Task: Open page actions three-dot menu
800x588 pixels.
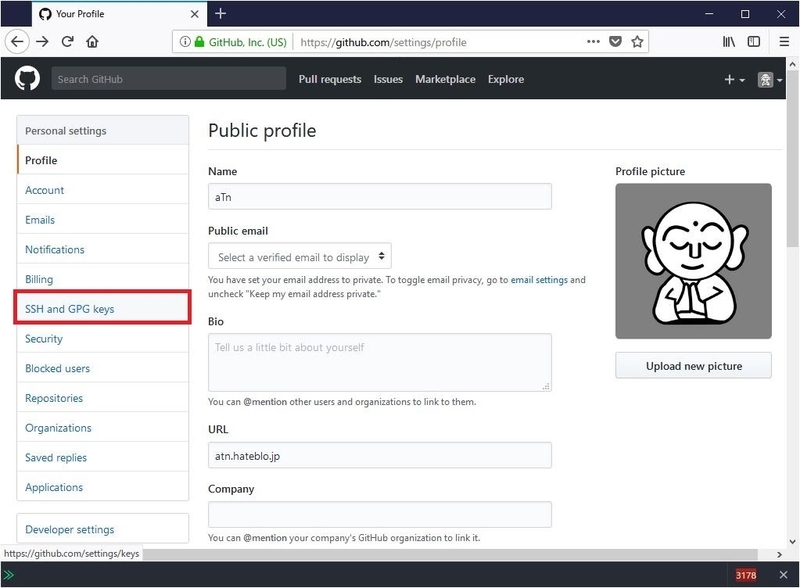Action: [x=593, y=42]
